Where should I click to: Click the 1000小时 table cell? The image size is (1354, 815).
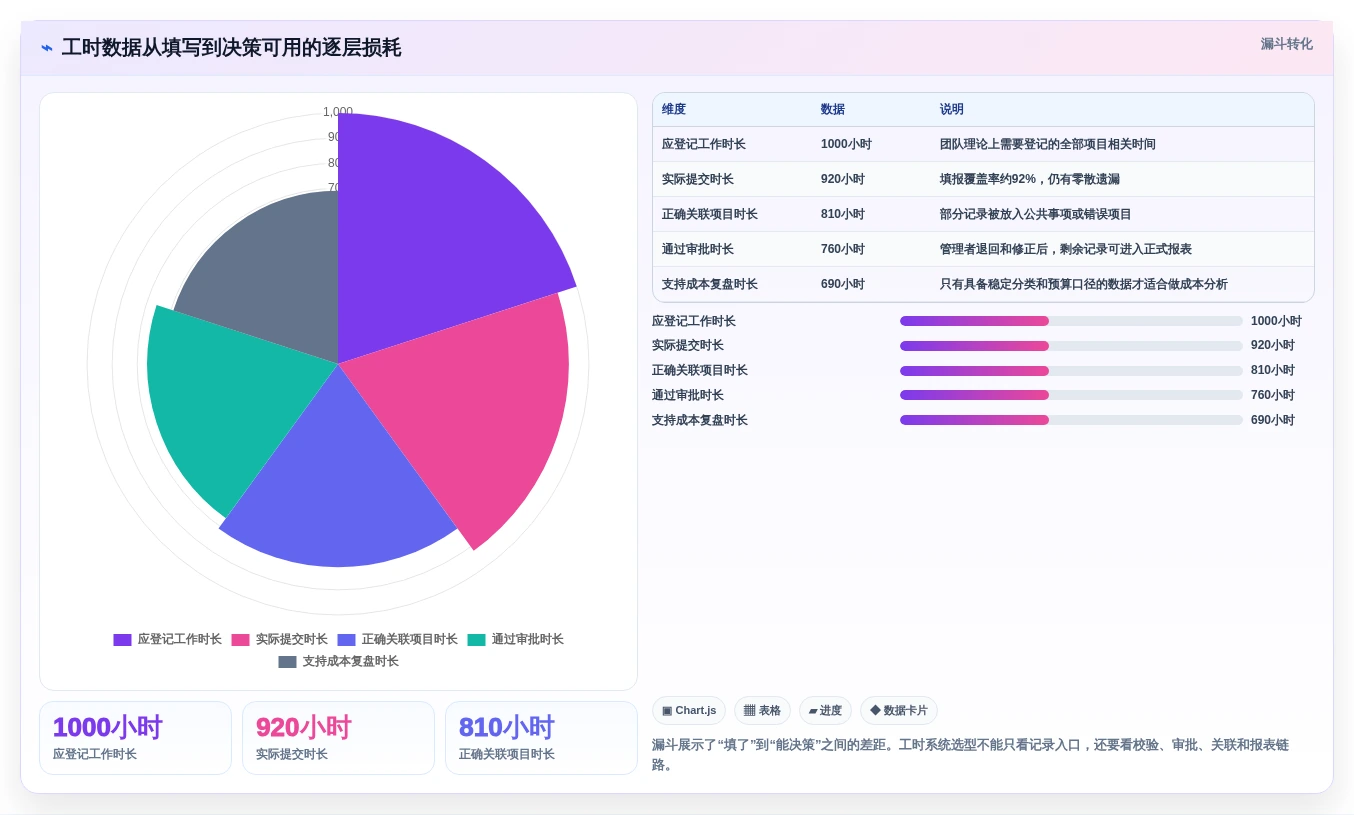point(846,144)
